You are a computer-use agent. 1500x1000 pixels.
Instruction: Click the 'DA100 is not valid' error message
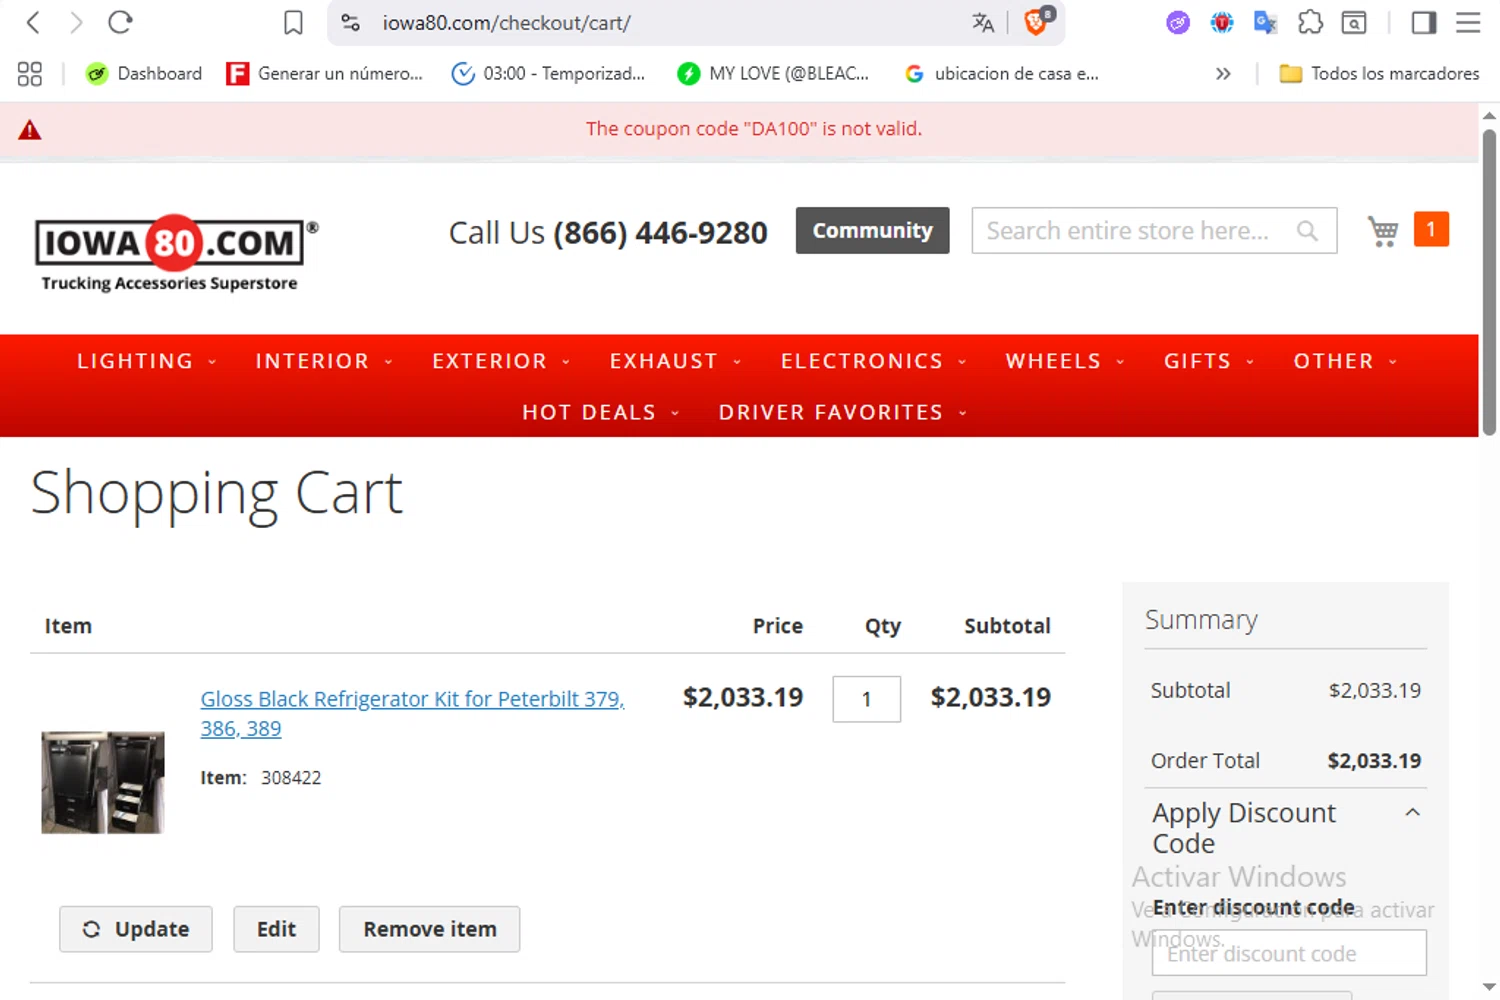point(754,128)
